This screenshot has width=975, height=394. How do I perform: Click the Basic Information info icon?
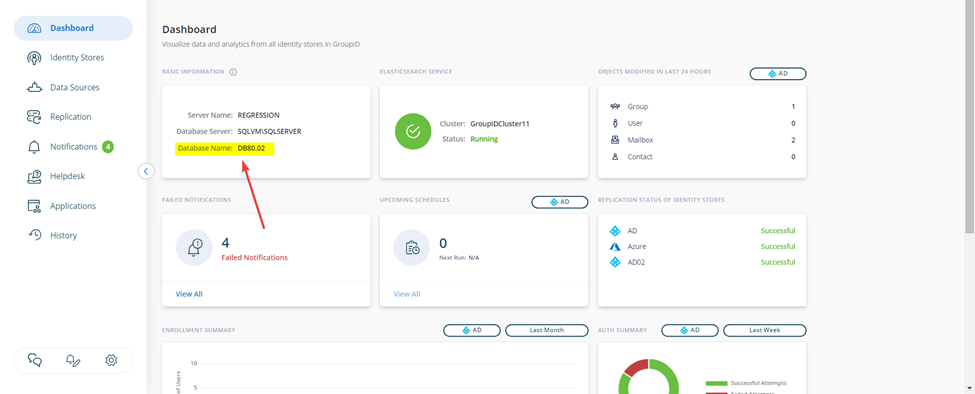click(x=233, y=72)
